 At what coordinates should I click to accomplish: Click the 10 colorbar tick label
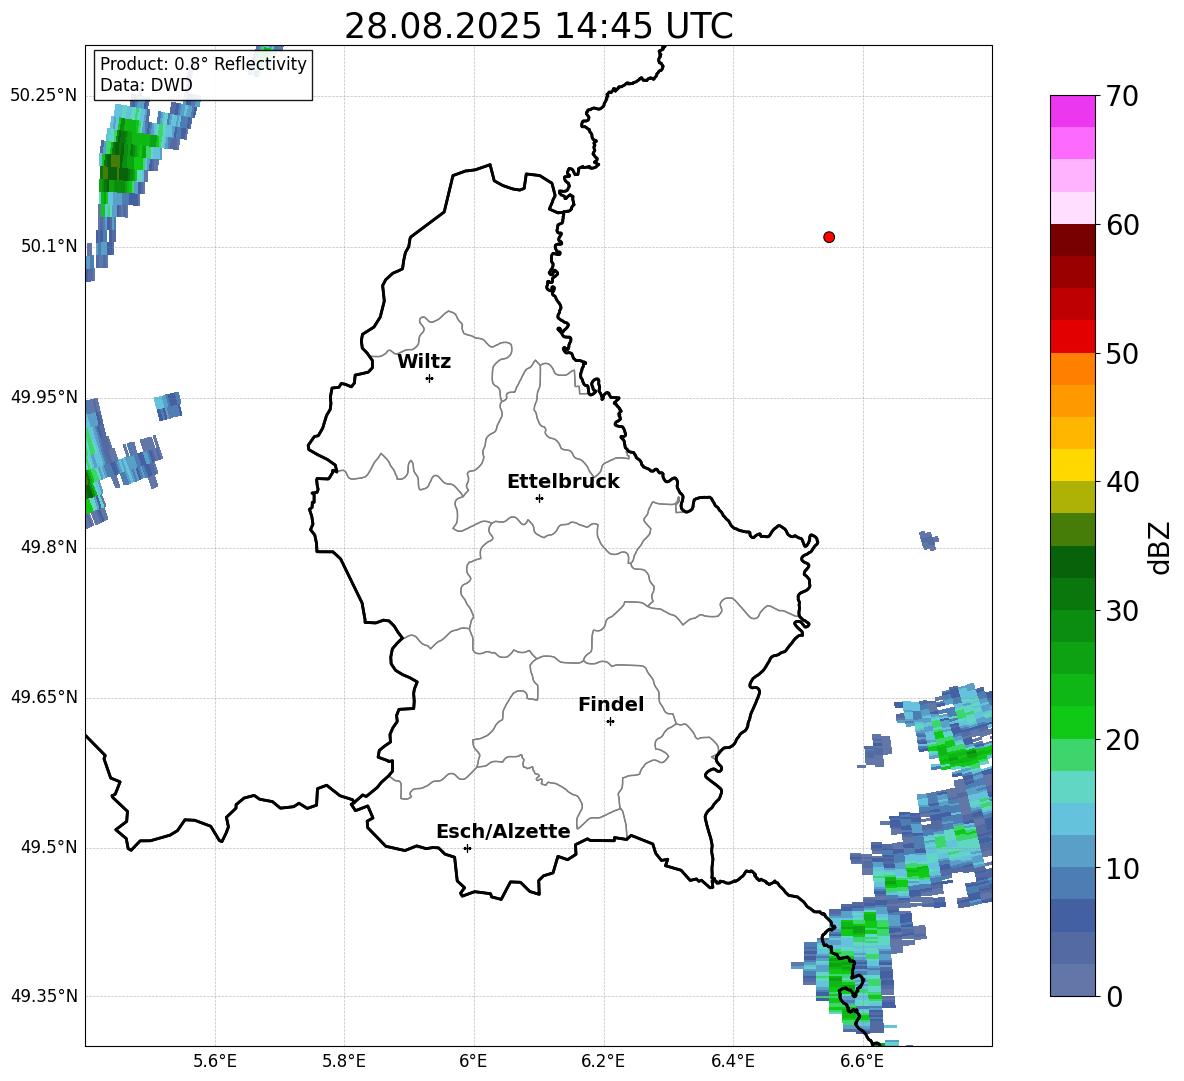(x=1121, y=868)
